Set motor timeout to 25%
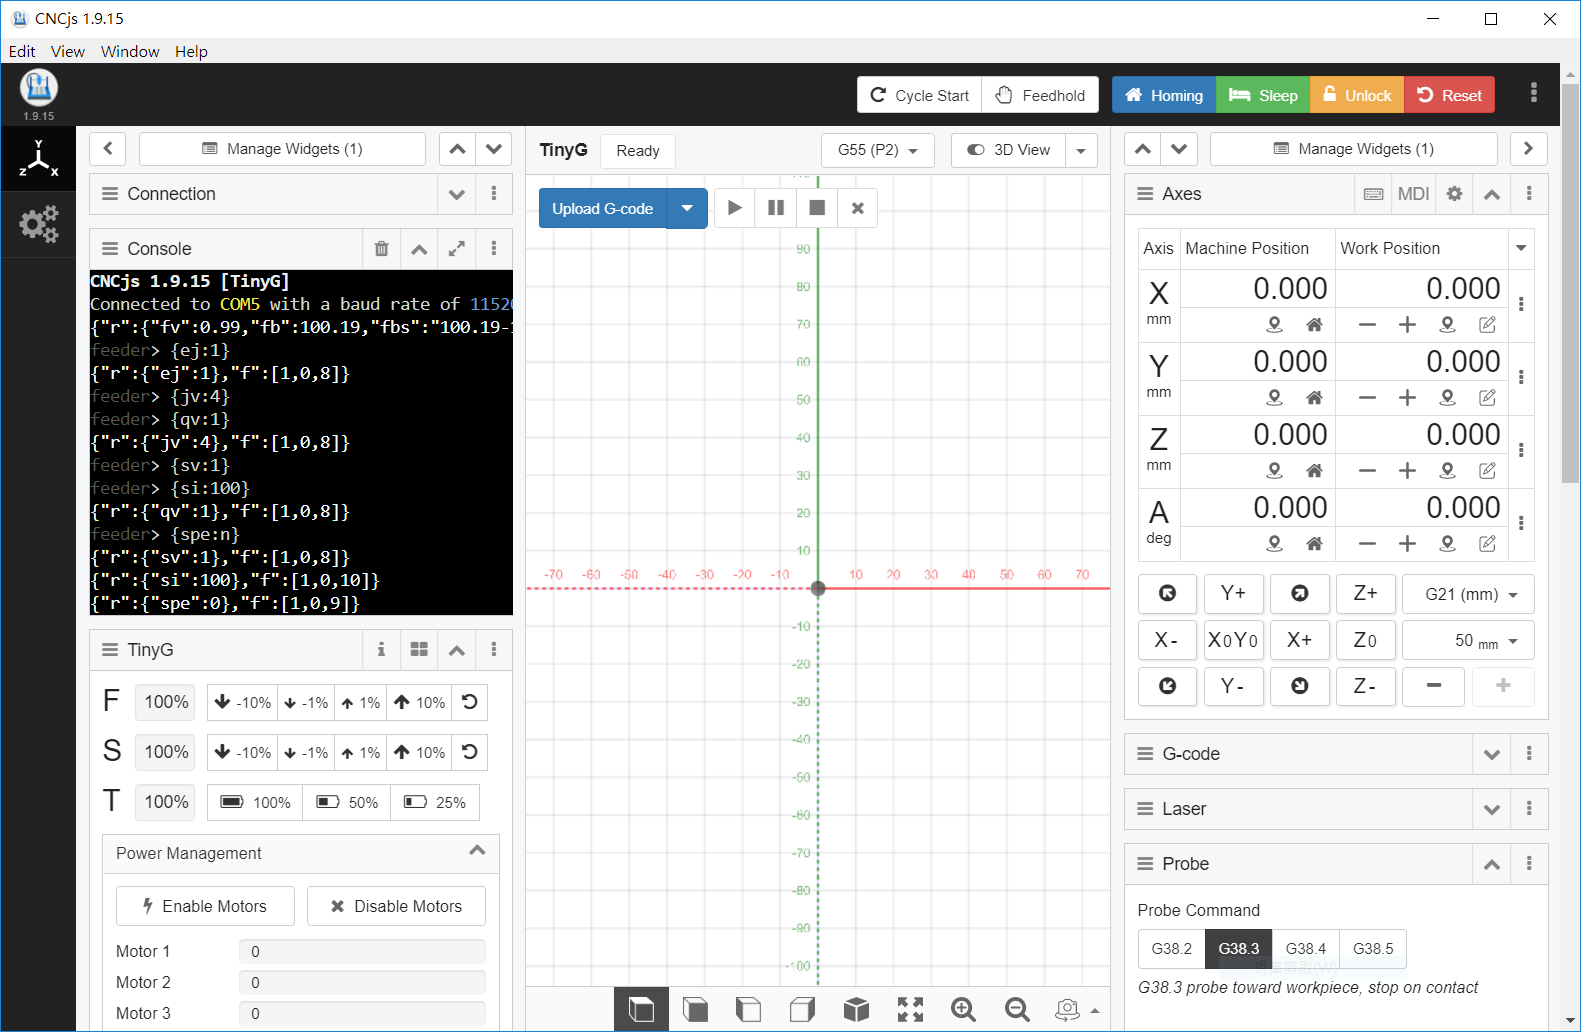The width and height of the screenshot is (1581, 1032). pyautogui.click(x=435, y=802)
